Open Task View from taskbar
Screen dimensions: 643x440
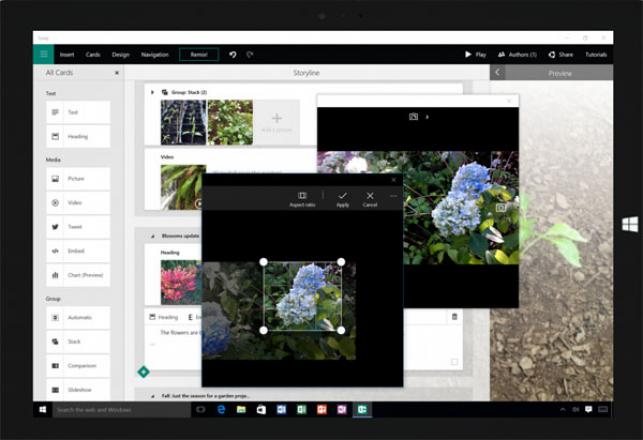(201, 409)
